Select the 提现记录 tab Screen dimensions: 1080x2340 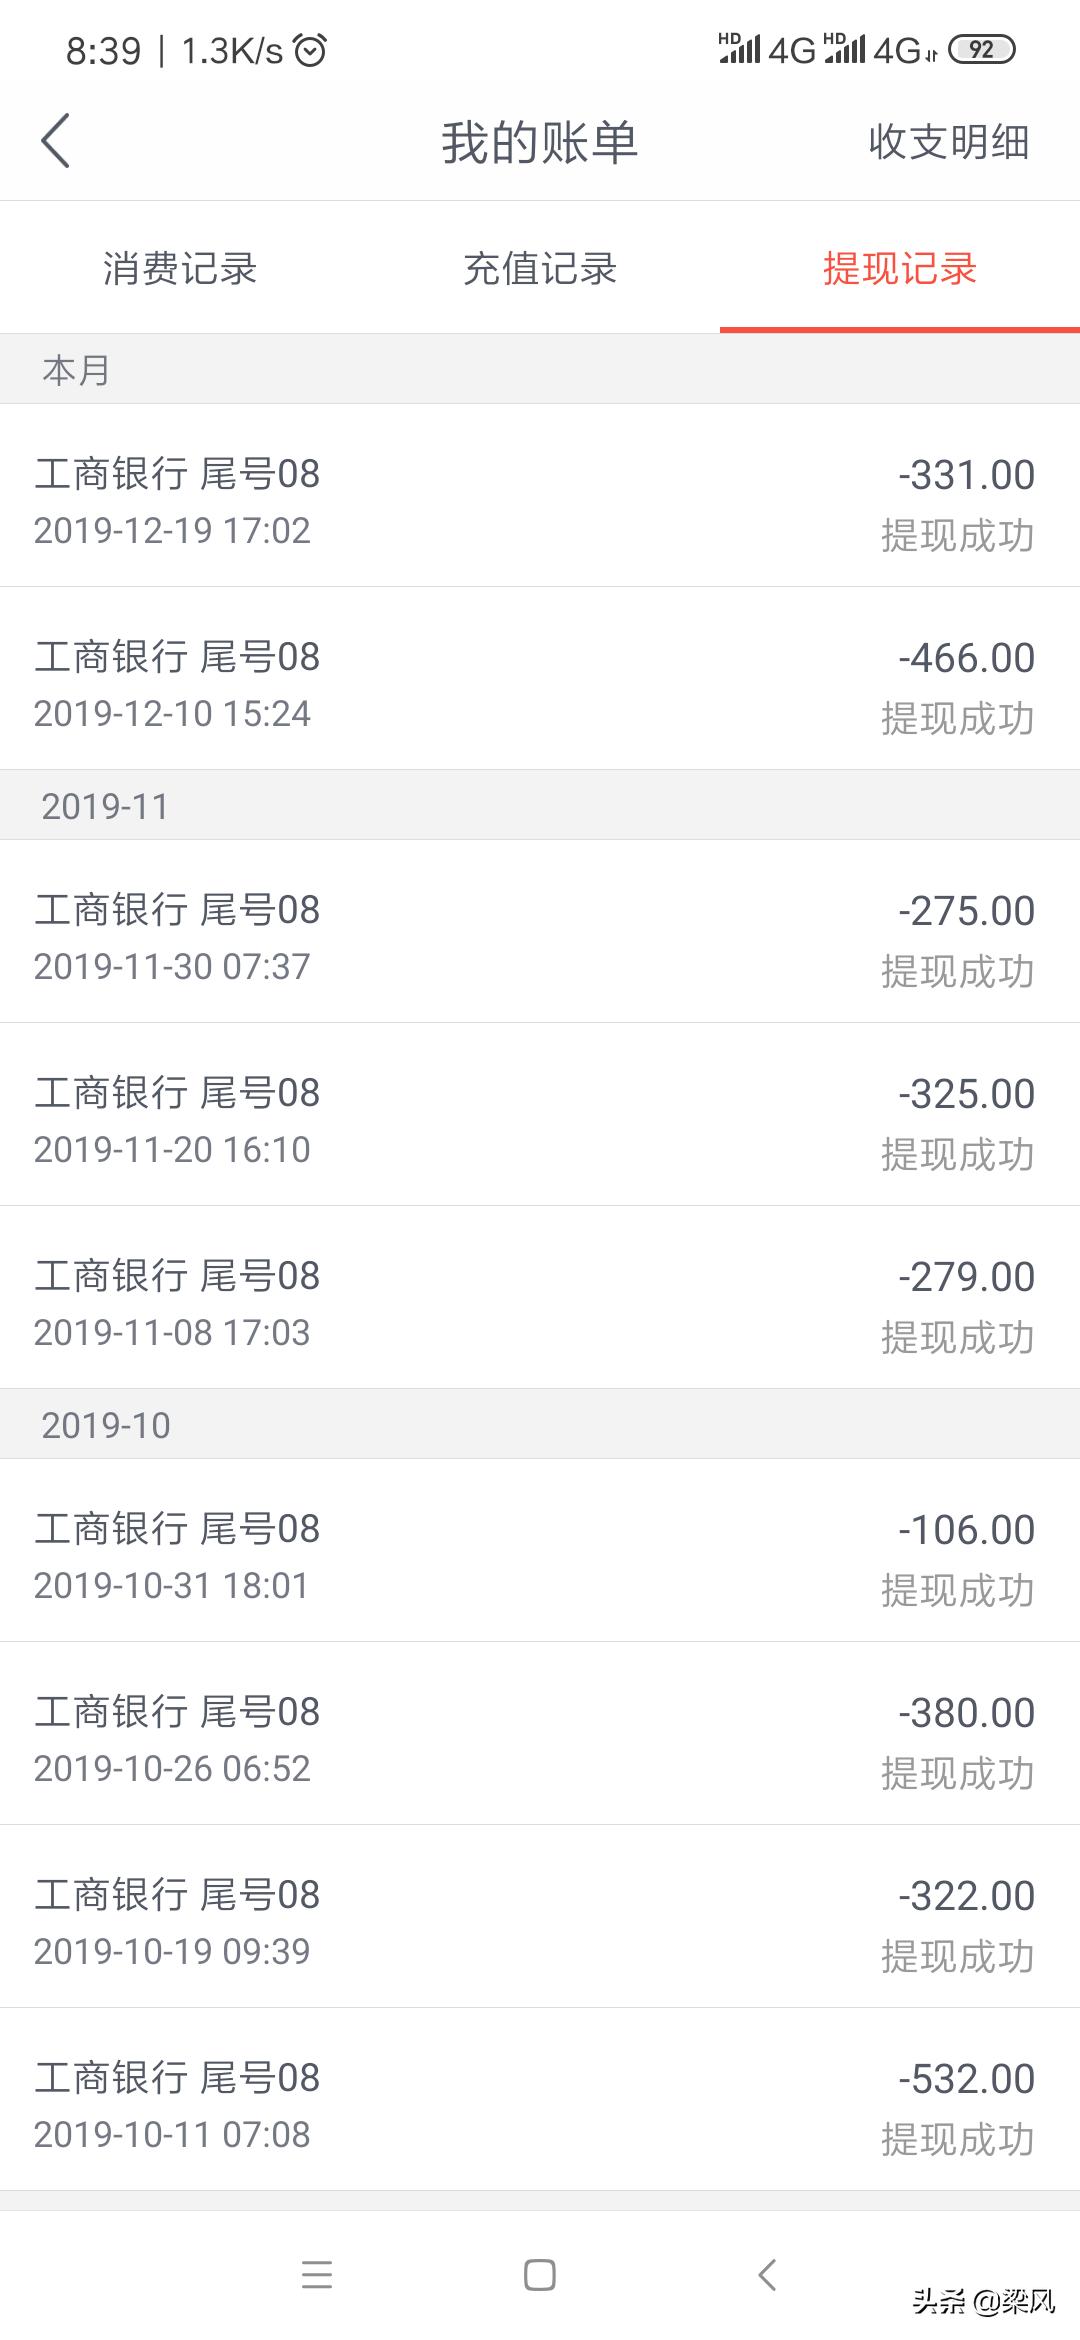click(x=899, y=268)
